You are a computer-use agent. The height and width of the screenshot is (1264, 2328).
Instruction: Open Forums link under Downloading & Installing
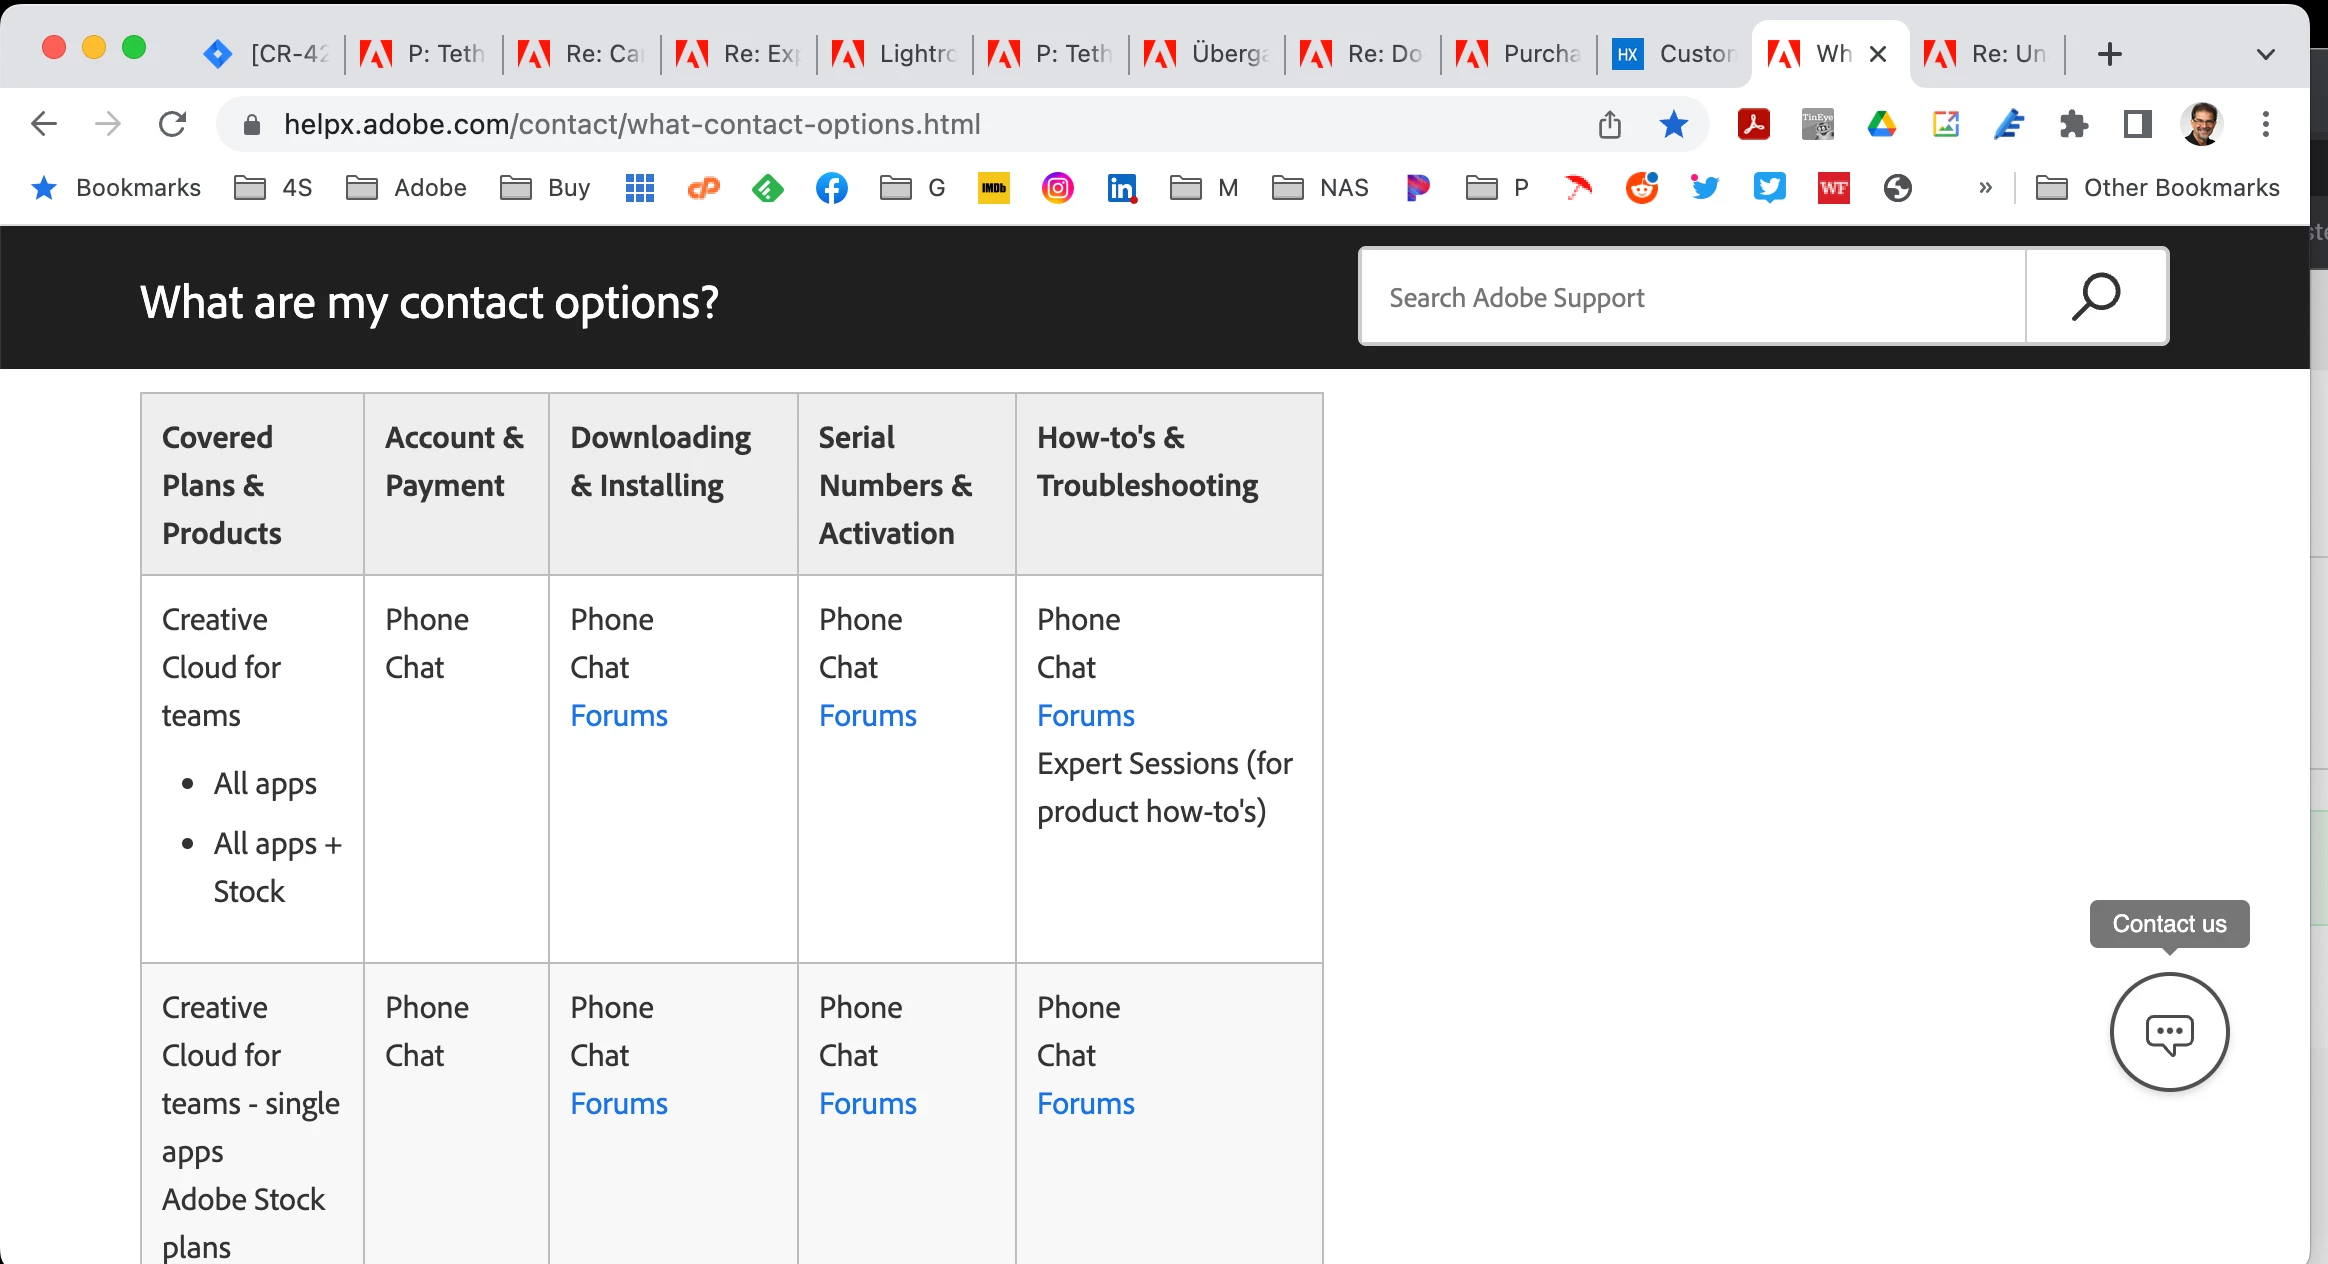pos(618,715)
